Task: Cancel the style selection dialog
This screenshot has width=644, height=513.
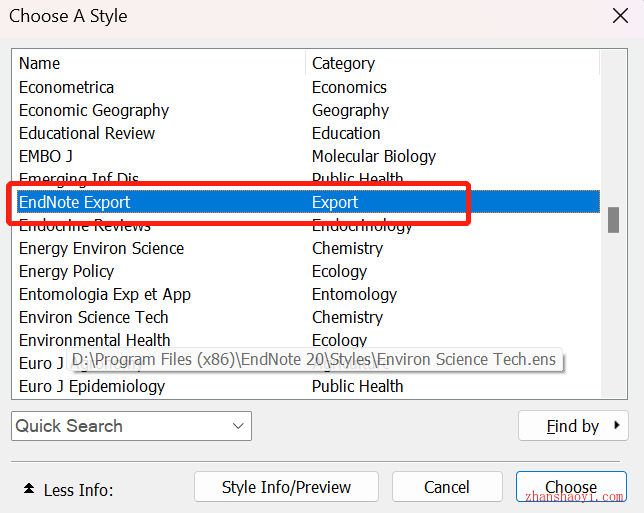Action: pyautogui.click(x=447, y=487)
